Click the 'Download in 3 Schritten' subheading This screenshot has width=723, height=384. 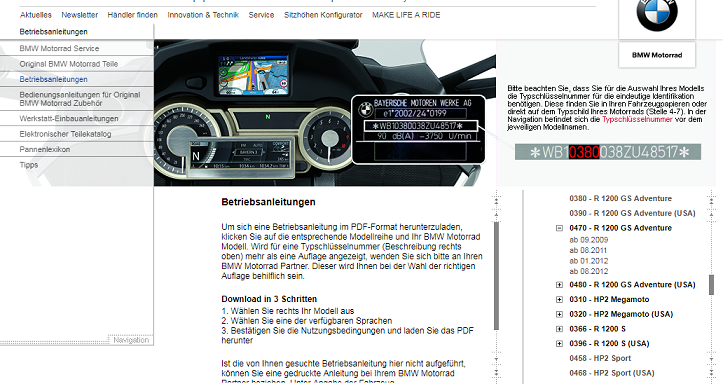click(x=269, y=299)
